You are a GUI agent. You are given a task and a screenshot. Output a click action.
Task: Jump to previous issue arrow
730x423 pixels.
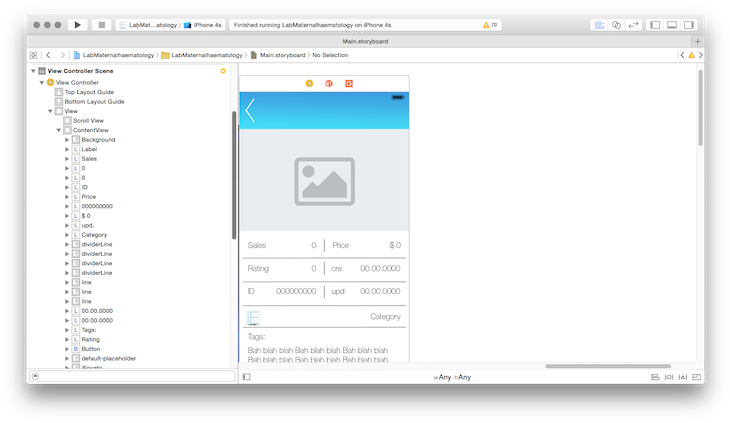[x=683, y=55]
